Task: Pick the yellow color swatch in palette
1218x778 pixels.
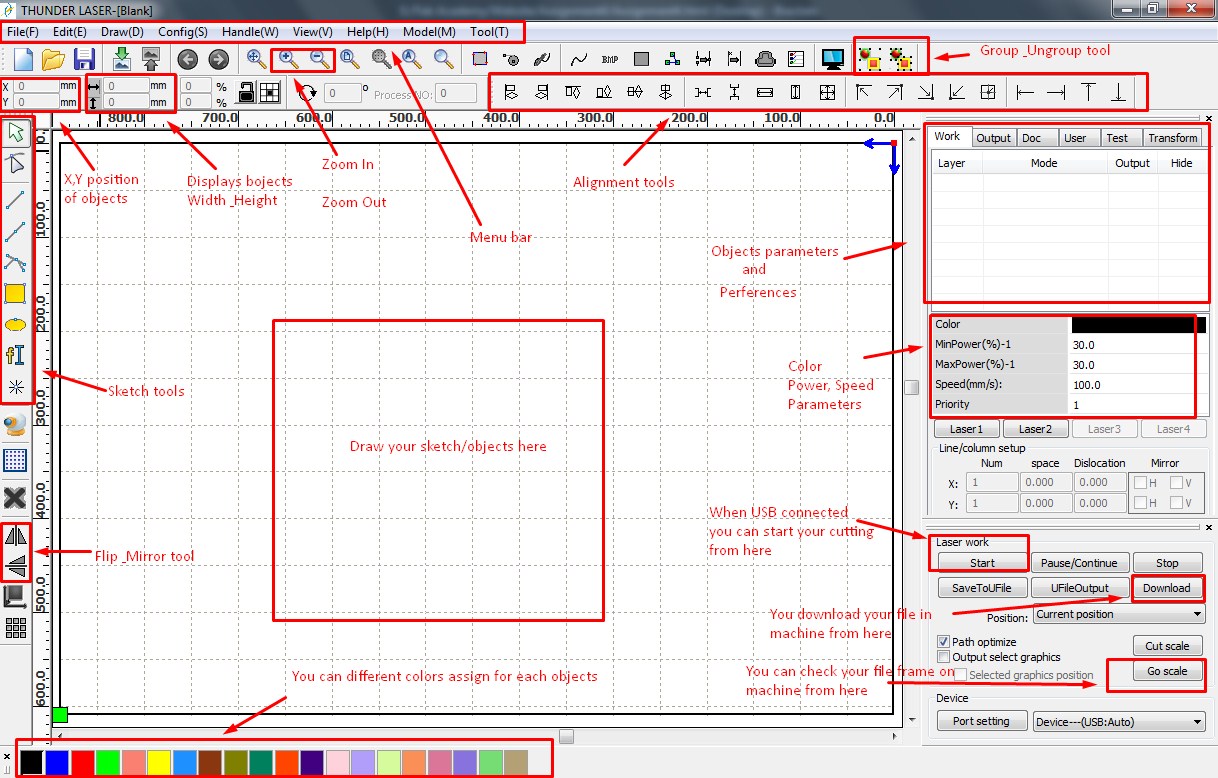Action: (x=159, y=762)
